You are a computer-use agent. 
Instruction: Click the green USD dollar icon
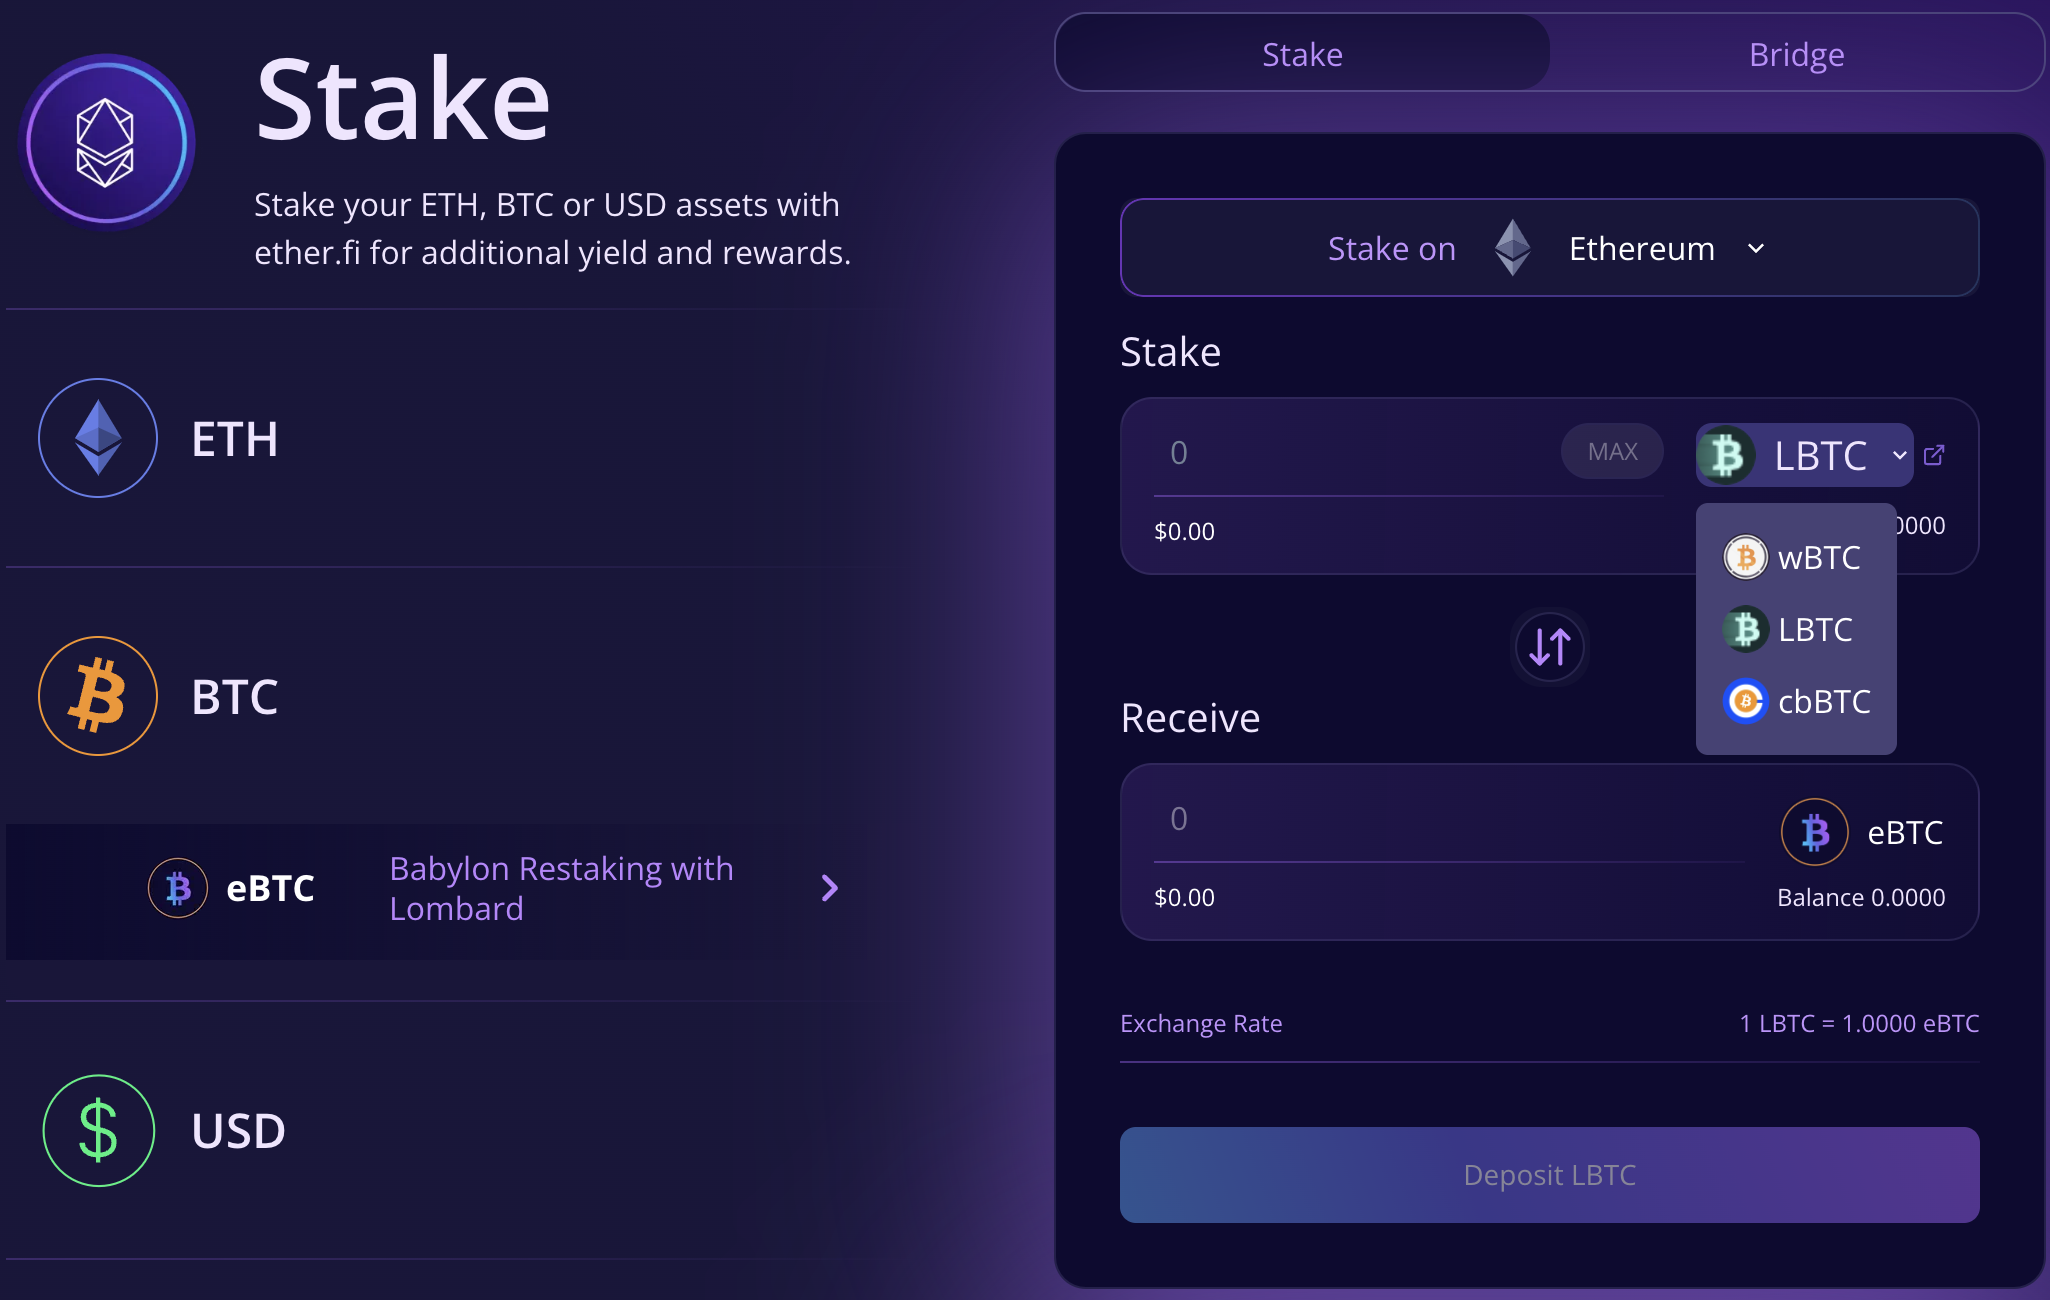pos(98,1130)
